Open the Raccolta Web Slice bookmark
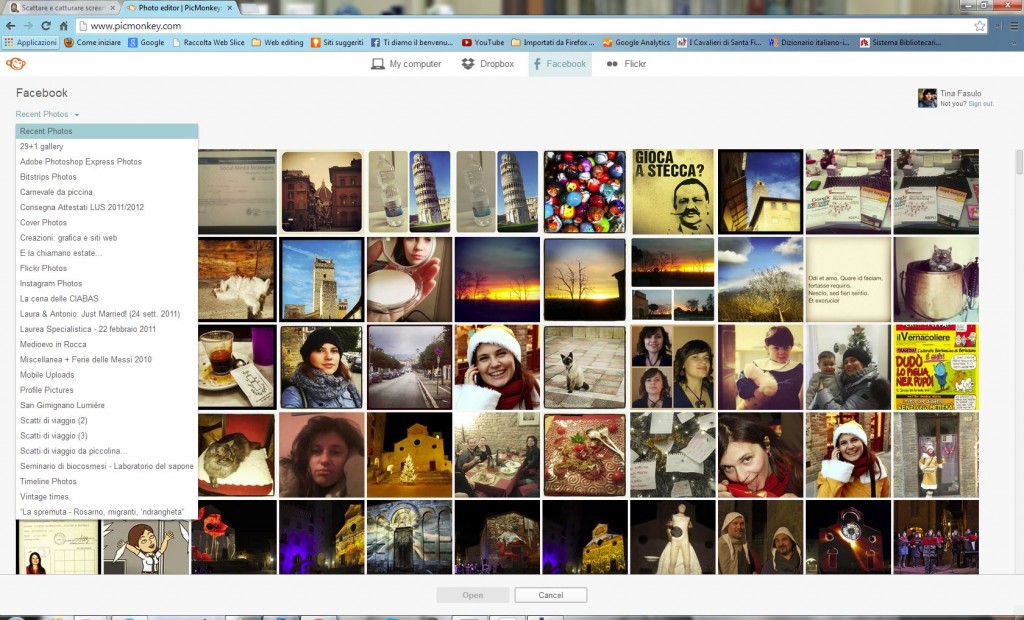This screenshot has width=1024, height=620. coord(208,42)
